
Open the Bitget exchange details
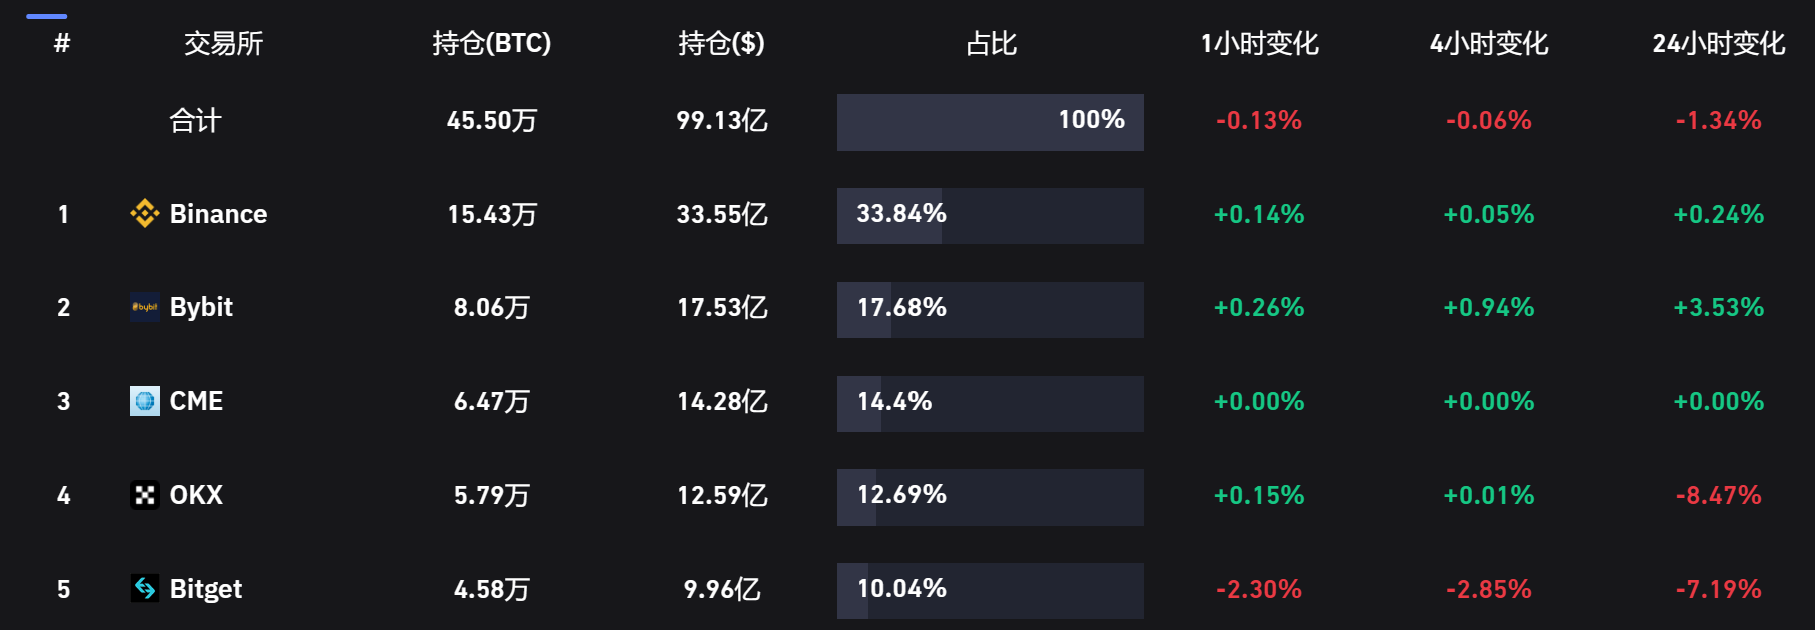pyautogui.click(x=207, y=589)
